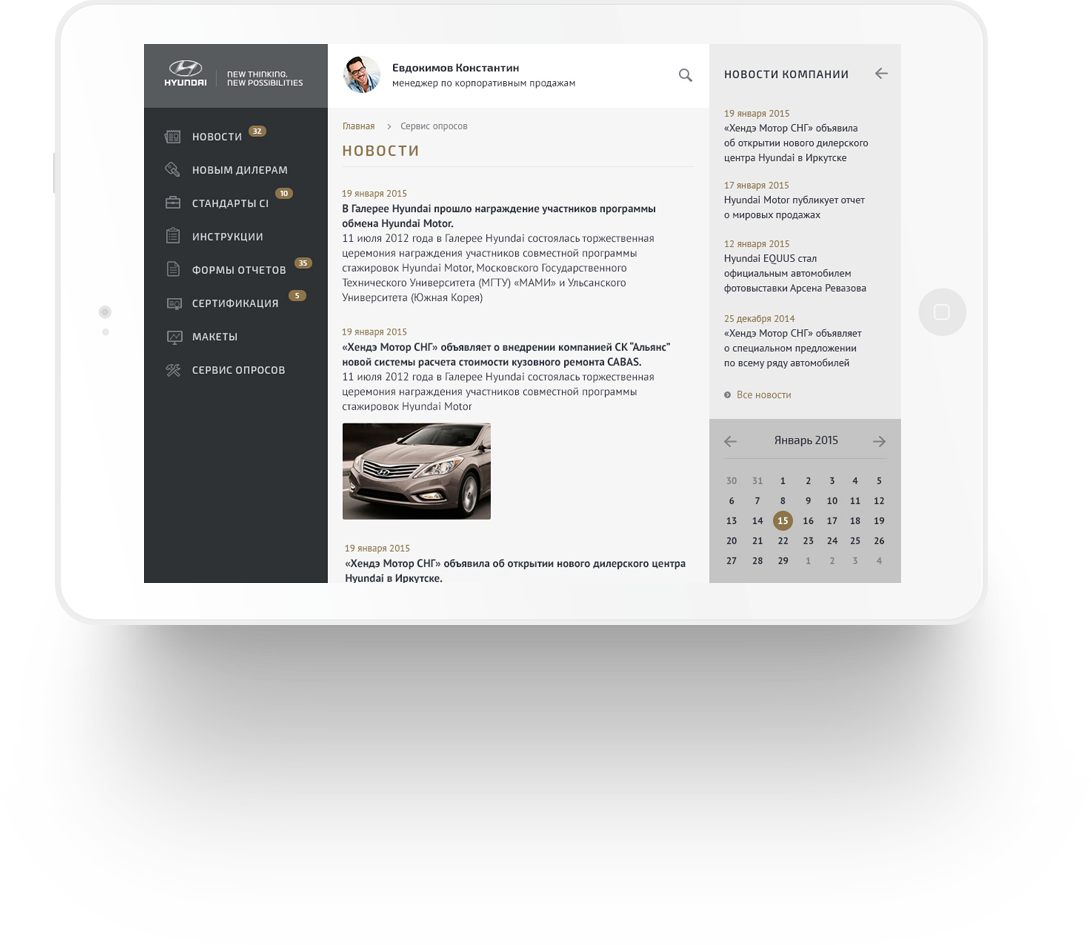This screenshot has width=1091, height=945.
Task: Click the chart icon beside Макеты
Action: pos(174,337)
